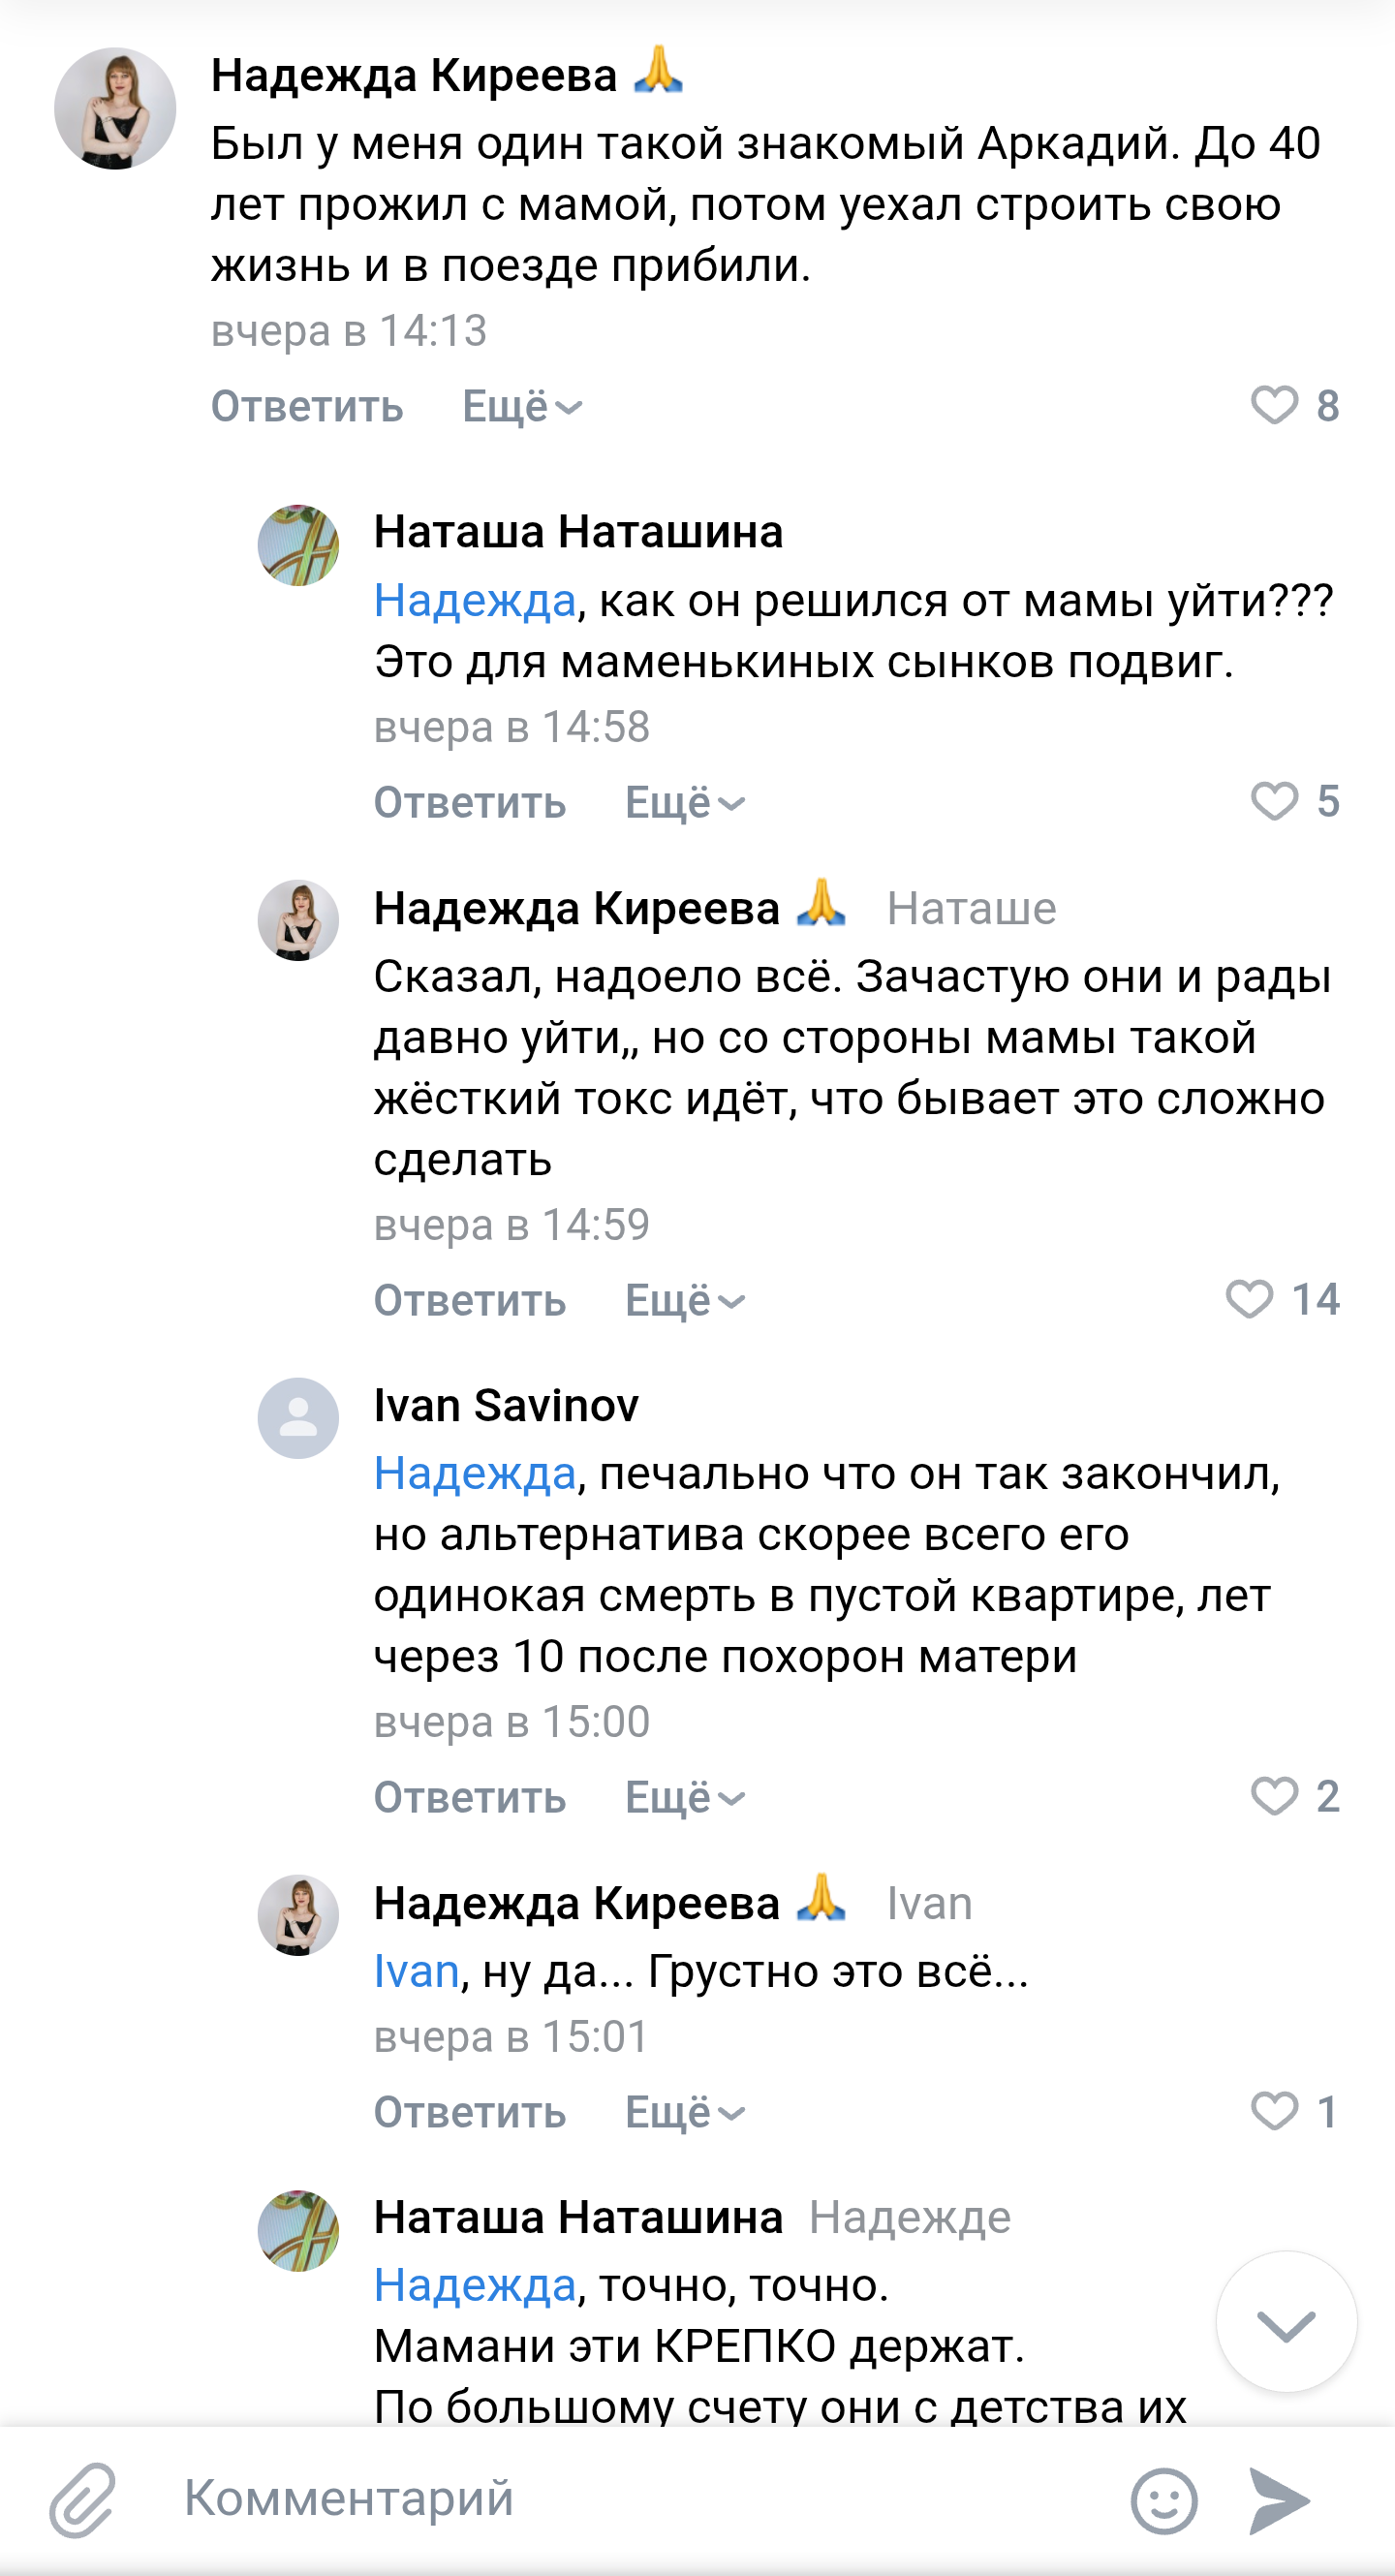The height and width of the screenshot is (2576, 1395).
Task: Expand Ещё menu under the 14:13 comment
Action: [522, 407]
